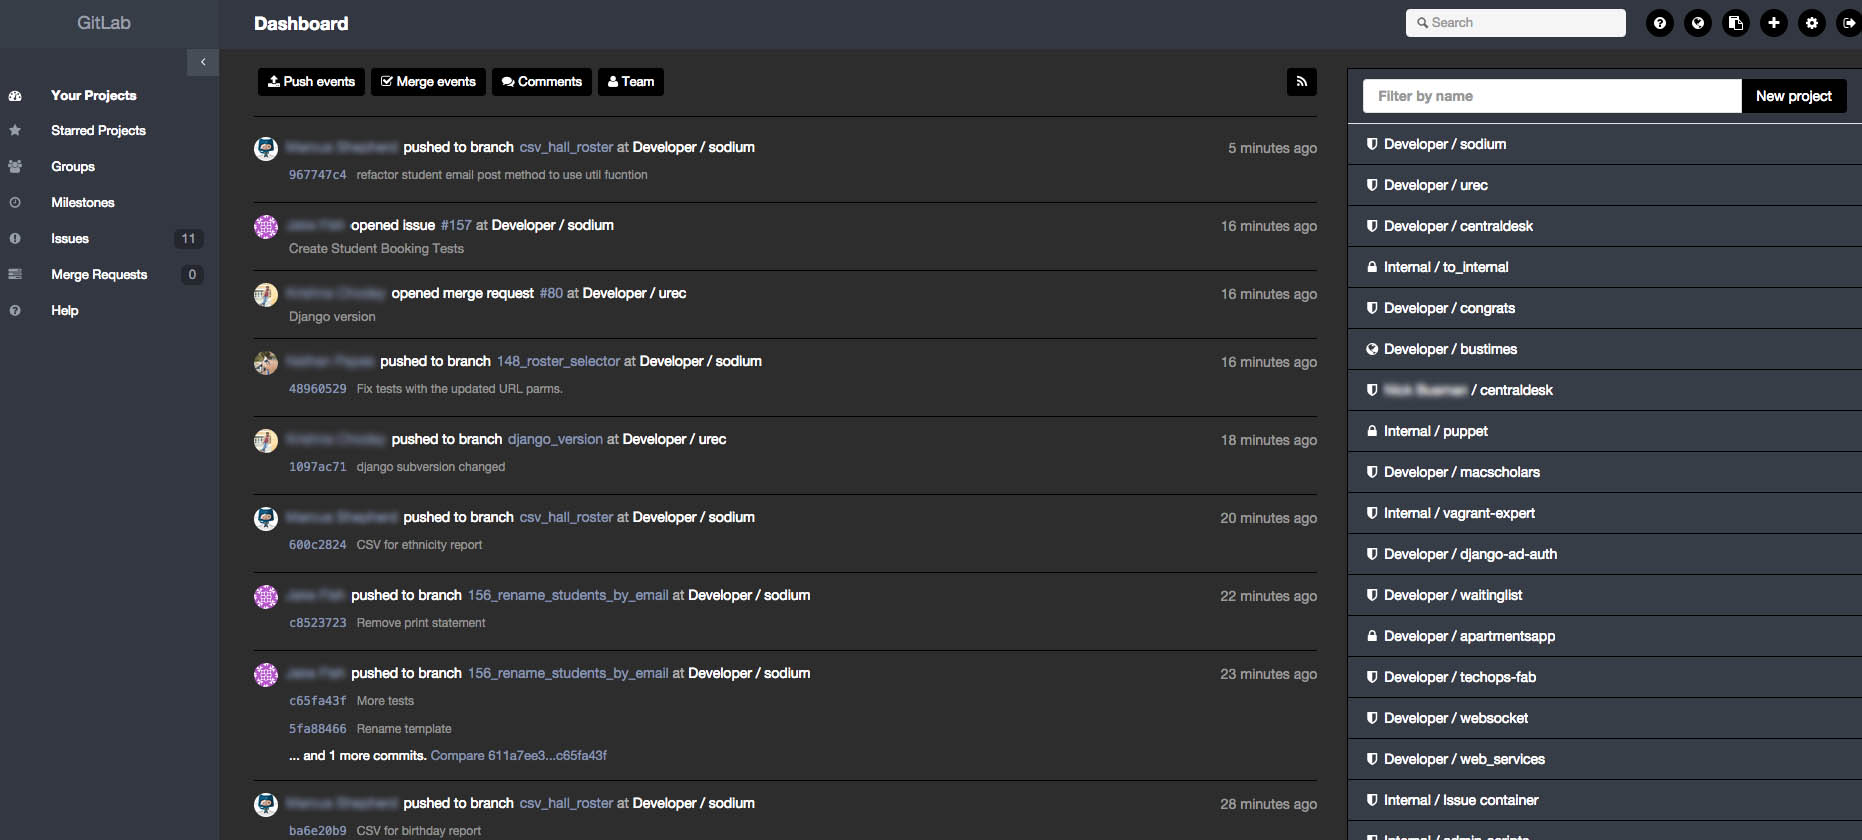Click the Groups people icon
This screenshot has height=840, width=1862.
tap(15, 167)
